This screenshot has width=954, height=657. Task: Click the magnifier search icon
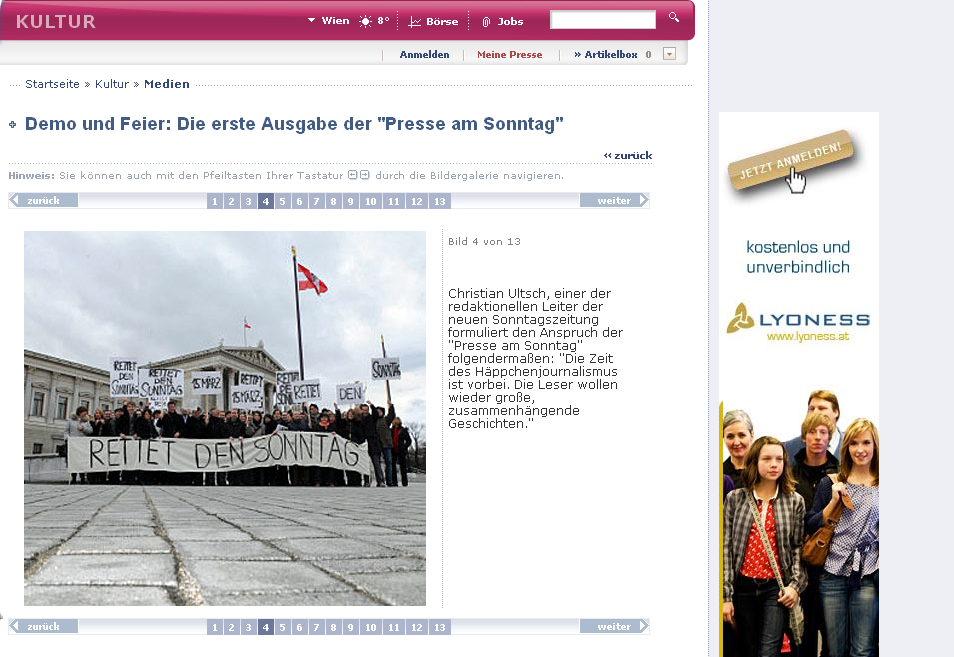pos(674,17)
